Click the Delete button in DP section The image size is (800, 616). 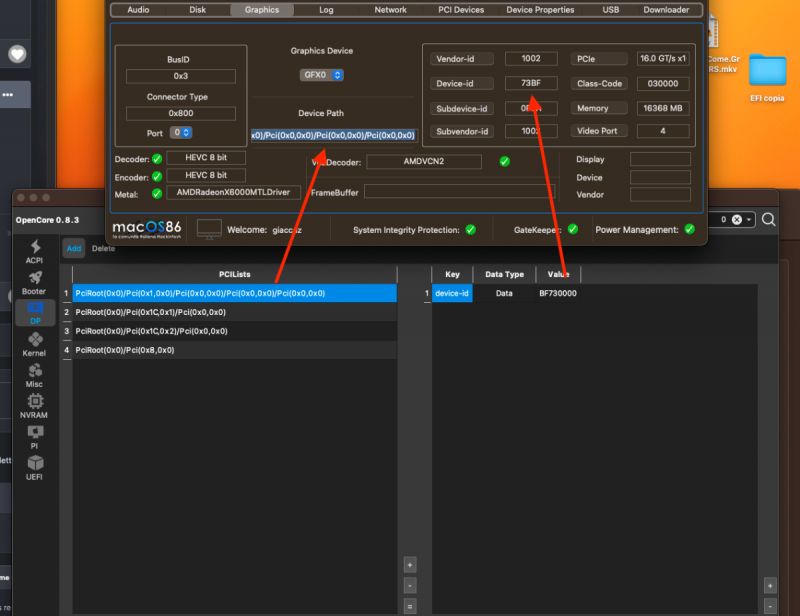tap(103, 249)
